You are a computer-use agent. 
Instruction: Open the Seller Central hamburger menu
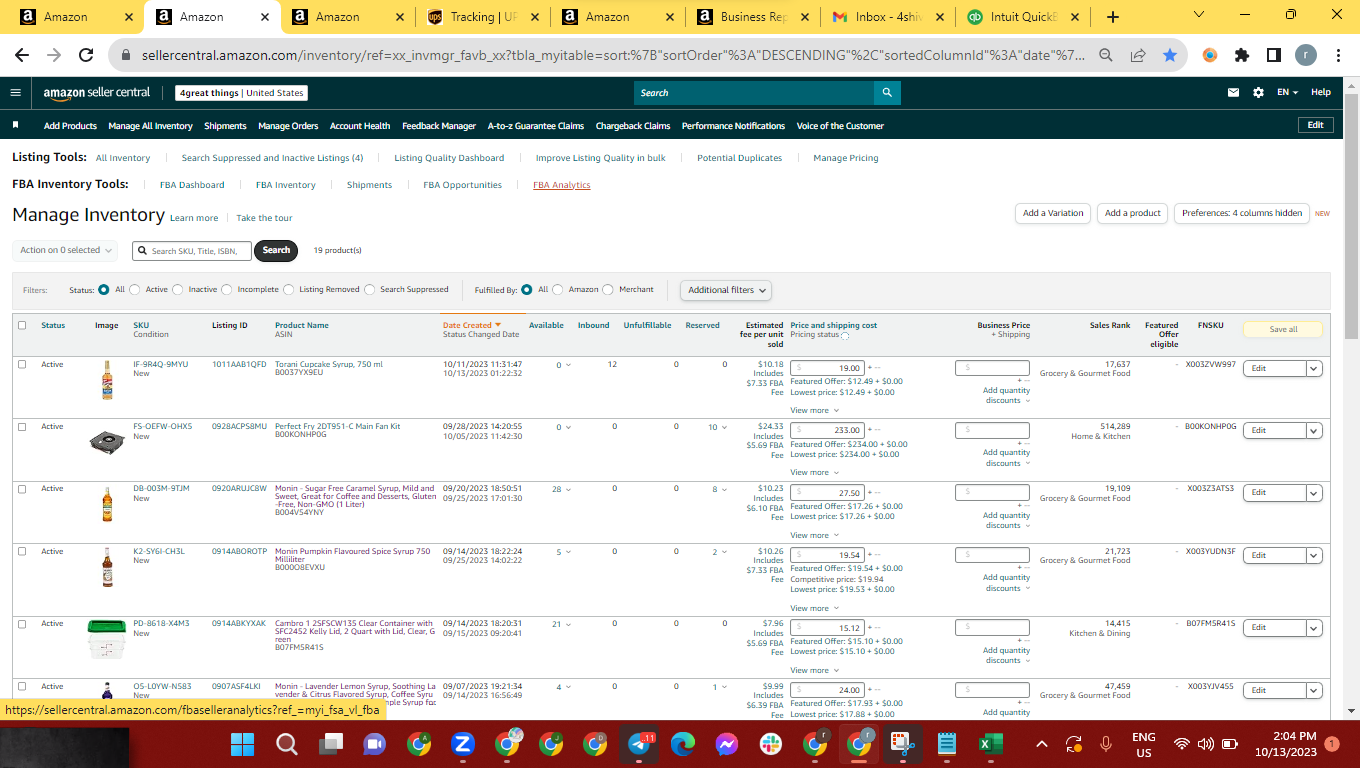point(15,93)
